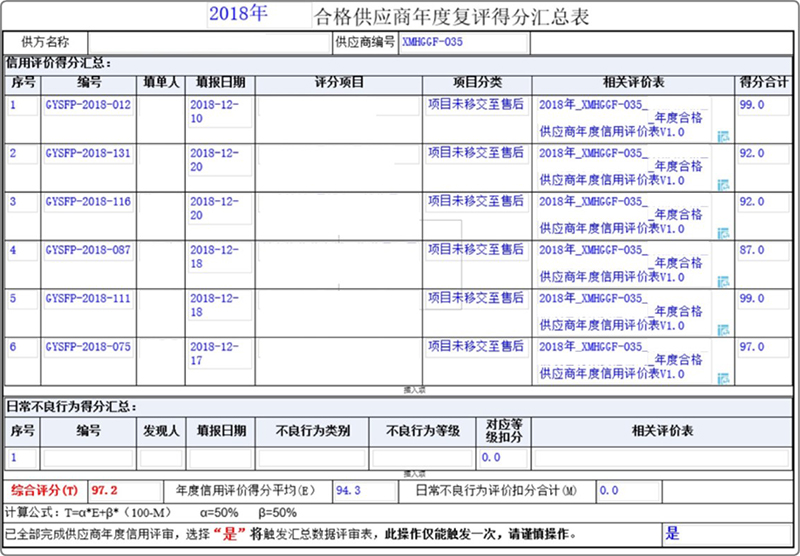This screenshot has height=556, width=800.
Task: Open the attachment icon in row GYSFP-2018-111
Action: [x=723, y=330]
